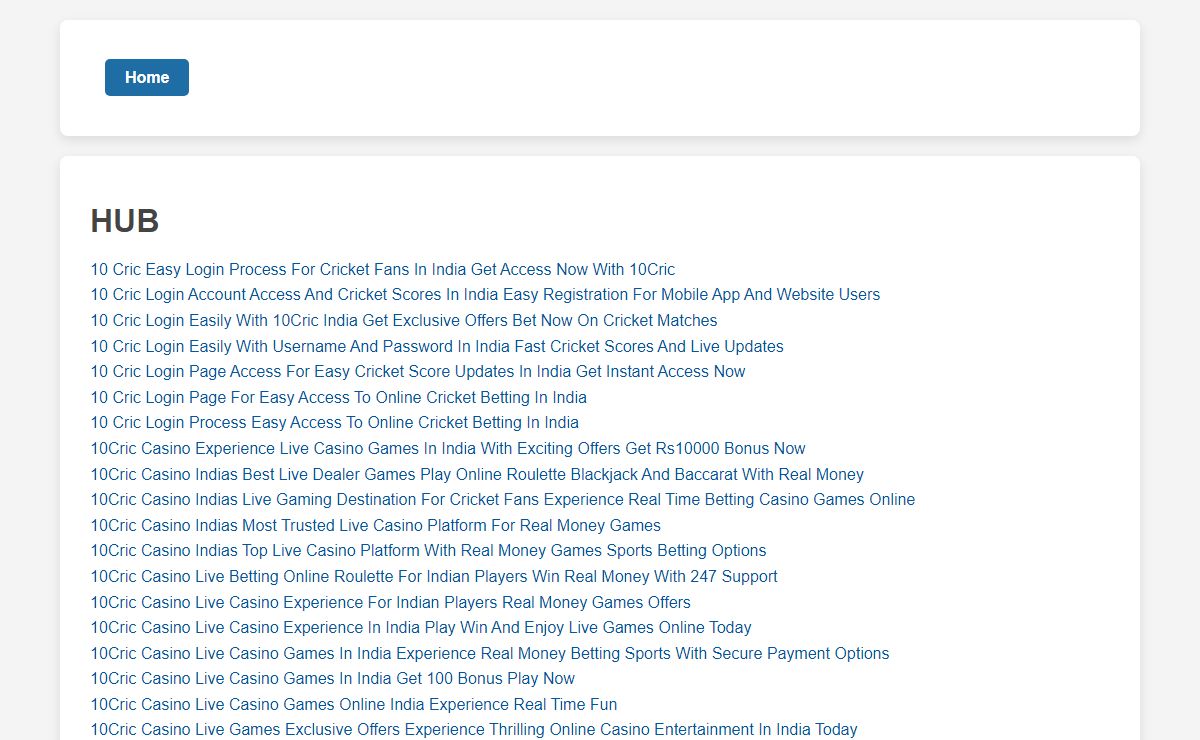Select '10 Cric Login Process Easy Access' link
Image resolution: width=1200 pixels, height=740 pixels.
pyautogui.click(x=335, y=422)
